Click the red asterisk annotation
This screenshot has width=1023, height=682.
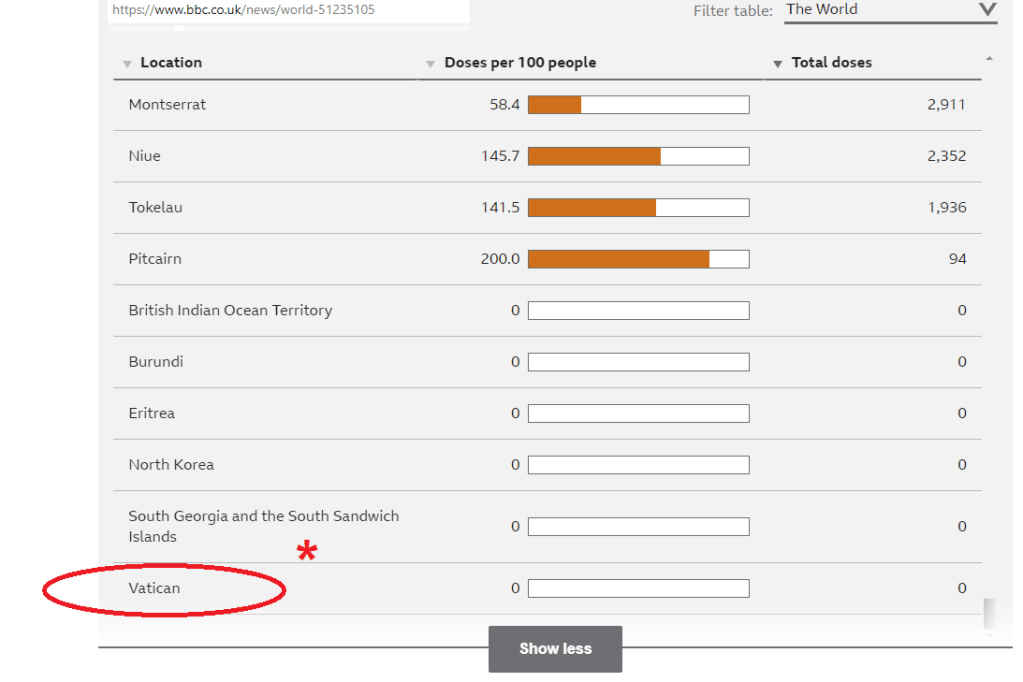[307, 551]
